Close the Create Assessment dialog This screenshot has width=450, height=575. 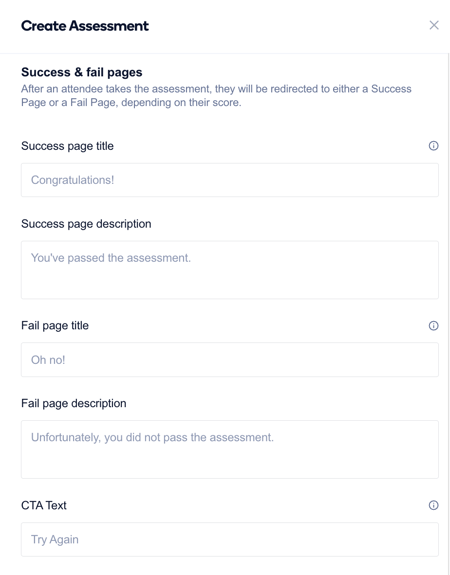pos(434,25)
